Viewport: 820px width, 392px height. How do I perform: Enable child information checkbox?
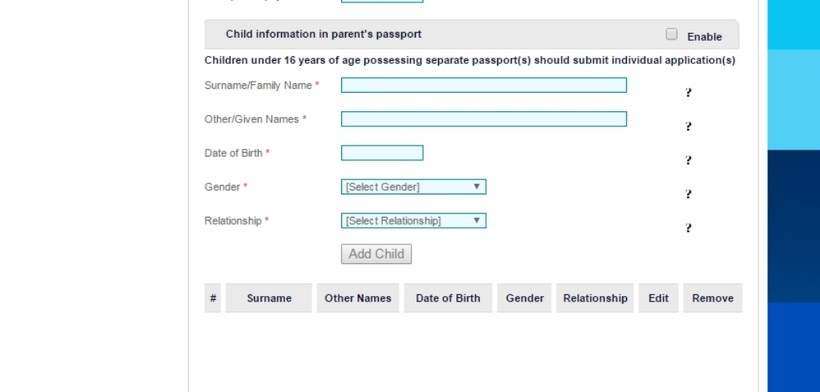pyautogui.click(x=671, y=34)
